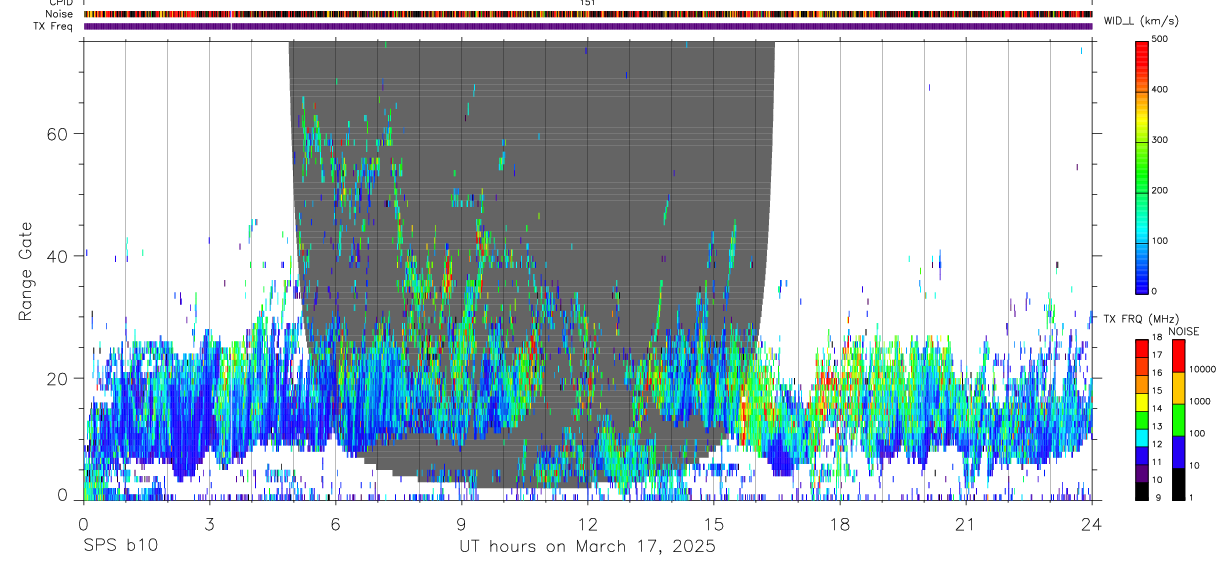Click the x-axis tick label '6'
Screen dimensions: 1228x567
(335, 524)
